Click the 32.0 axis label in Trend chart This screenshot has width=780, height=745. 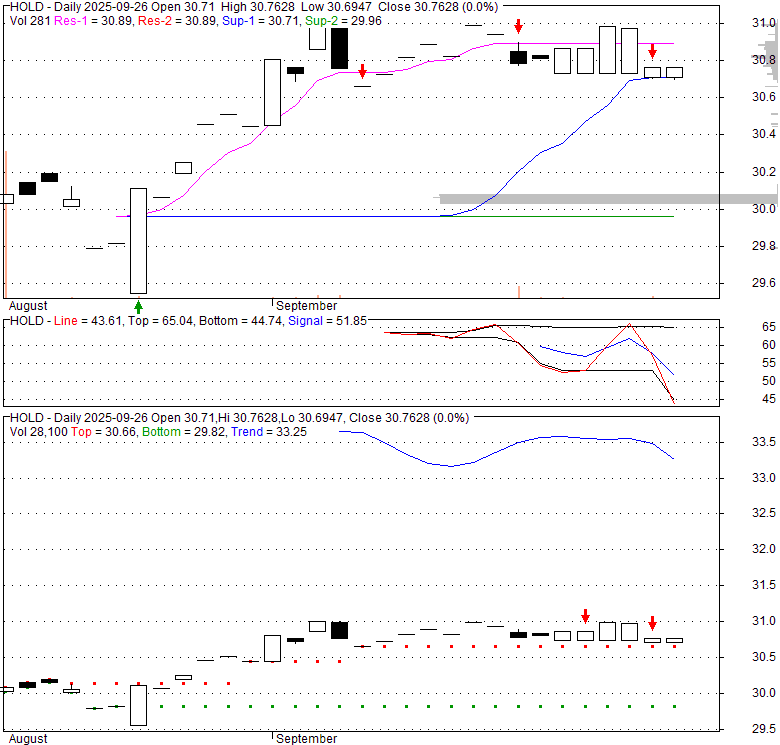point(764,549)
